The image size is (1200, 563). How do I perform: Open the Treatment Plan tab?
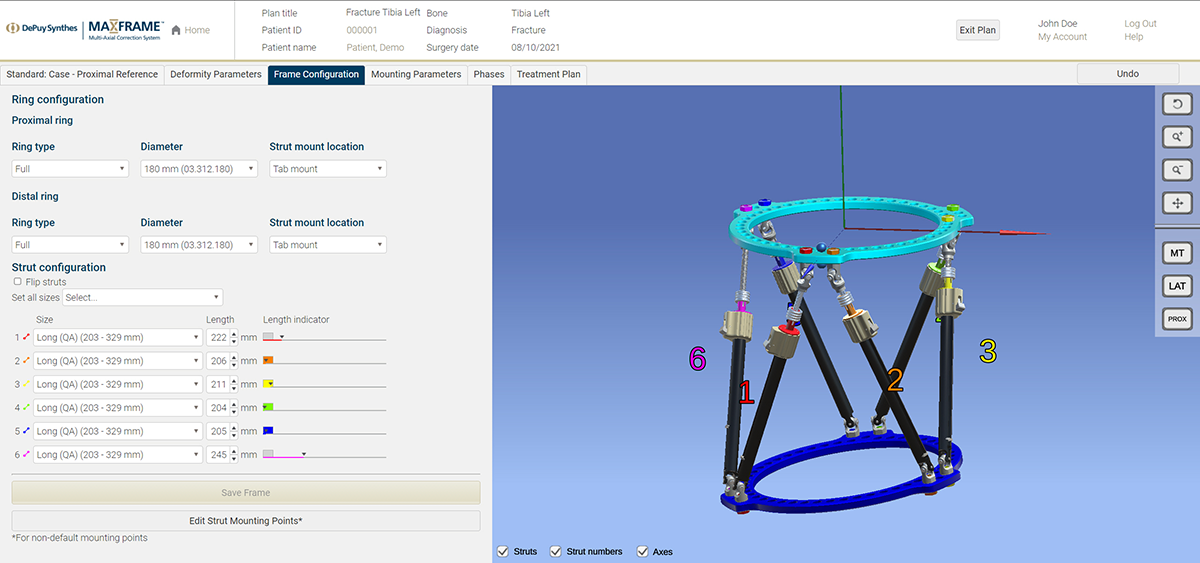(548, 74)
